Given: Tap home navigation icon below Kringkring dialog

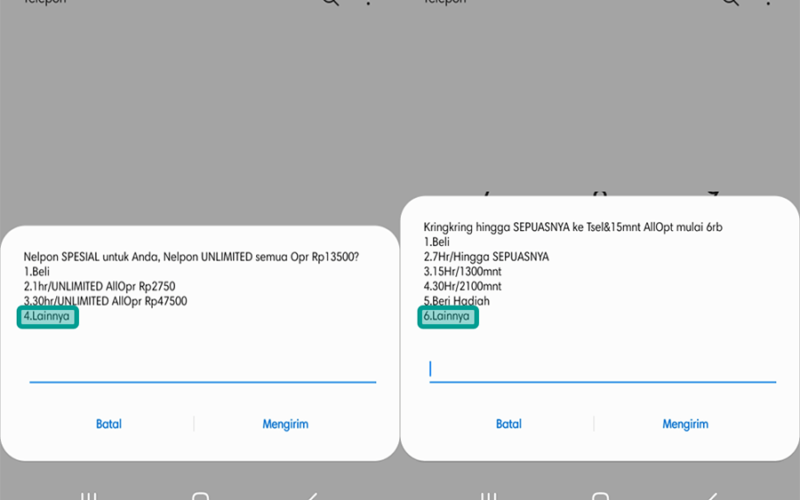Looking at the screenshot, I should click(x=601, y=496).
